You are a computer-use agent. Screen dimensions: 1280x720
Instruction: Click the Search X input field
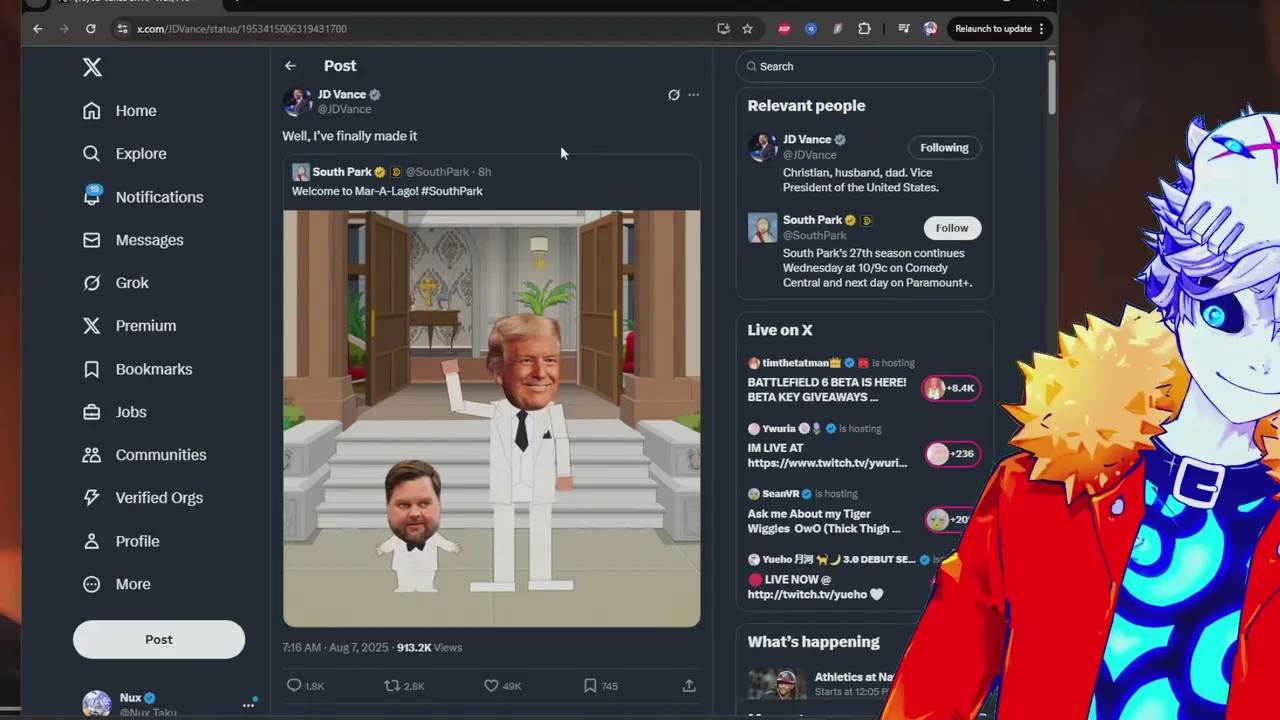[x=865, y=67]
